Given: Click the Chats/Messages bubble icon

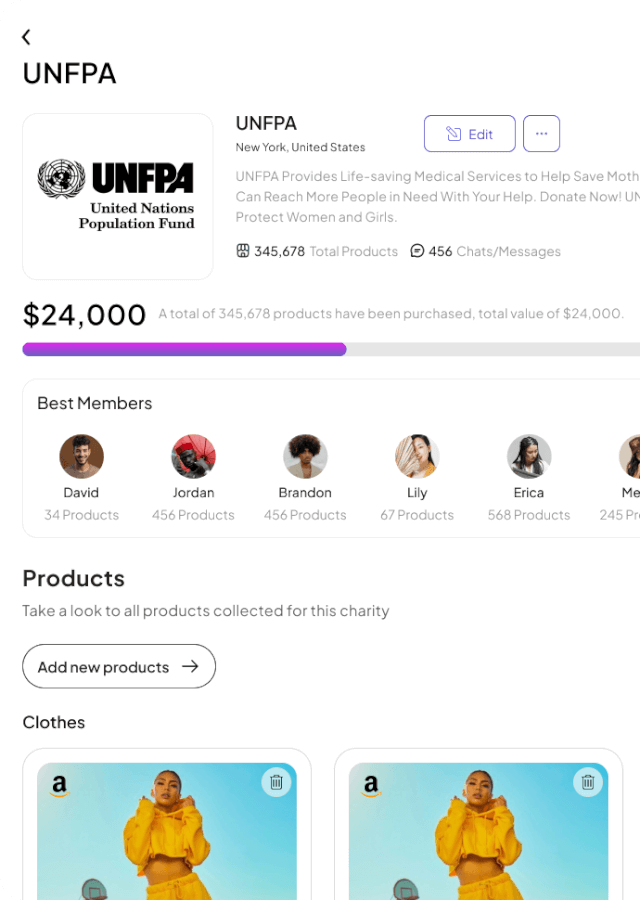Looking at the screenshot, I should [417, 251].
